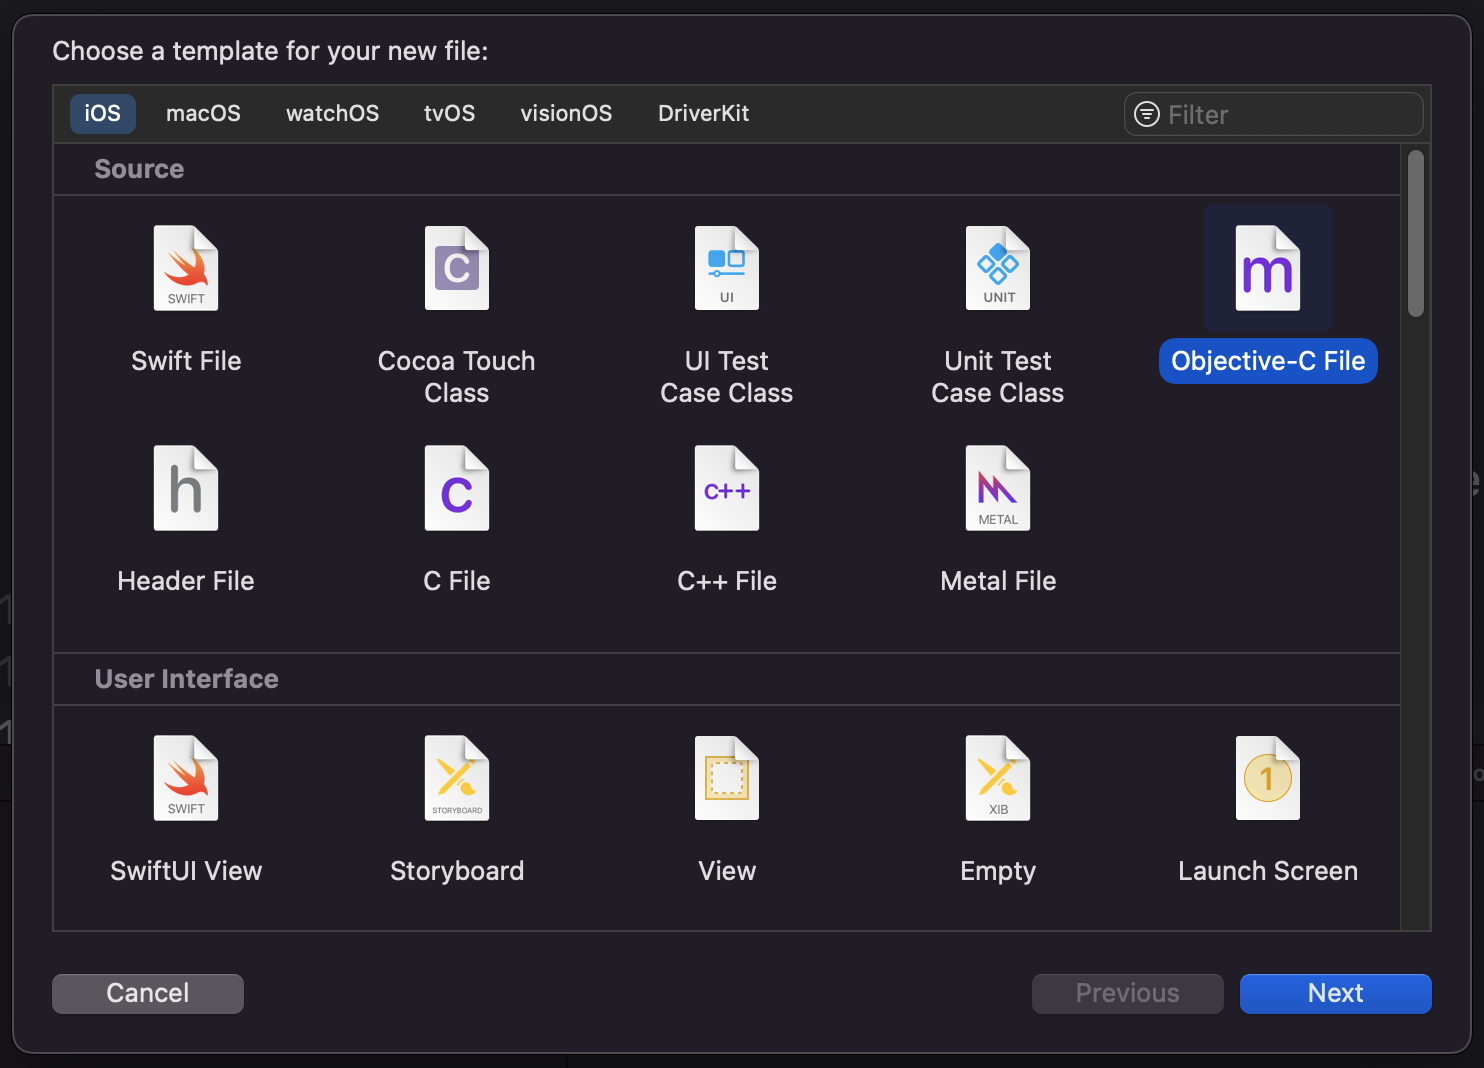Choose the Cocoa Touch Class icon
The width and height of the screenshot is (1484, 1068).
[457, 268]
